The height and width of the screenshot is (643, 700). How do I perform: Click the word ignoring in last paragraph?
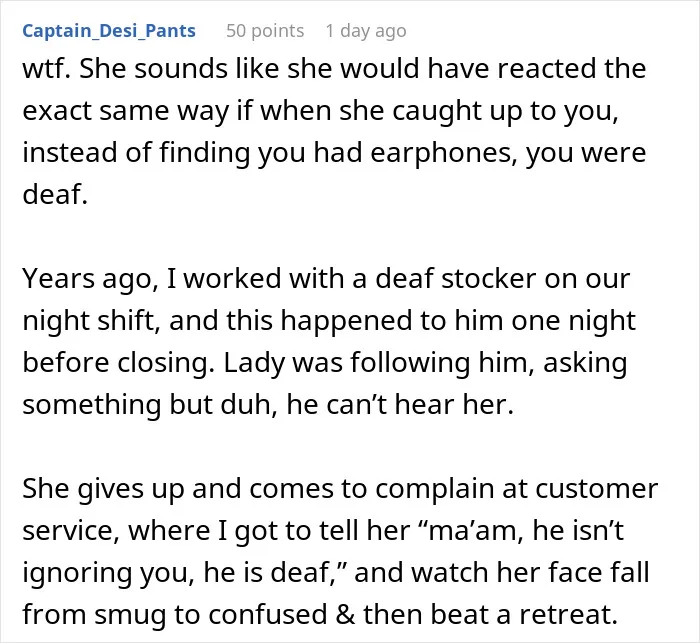pyautogui.click(x=77, y=572)
